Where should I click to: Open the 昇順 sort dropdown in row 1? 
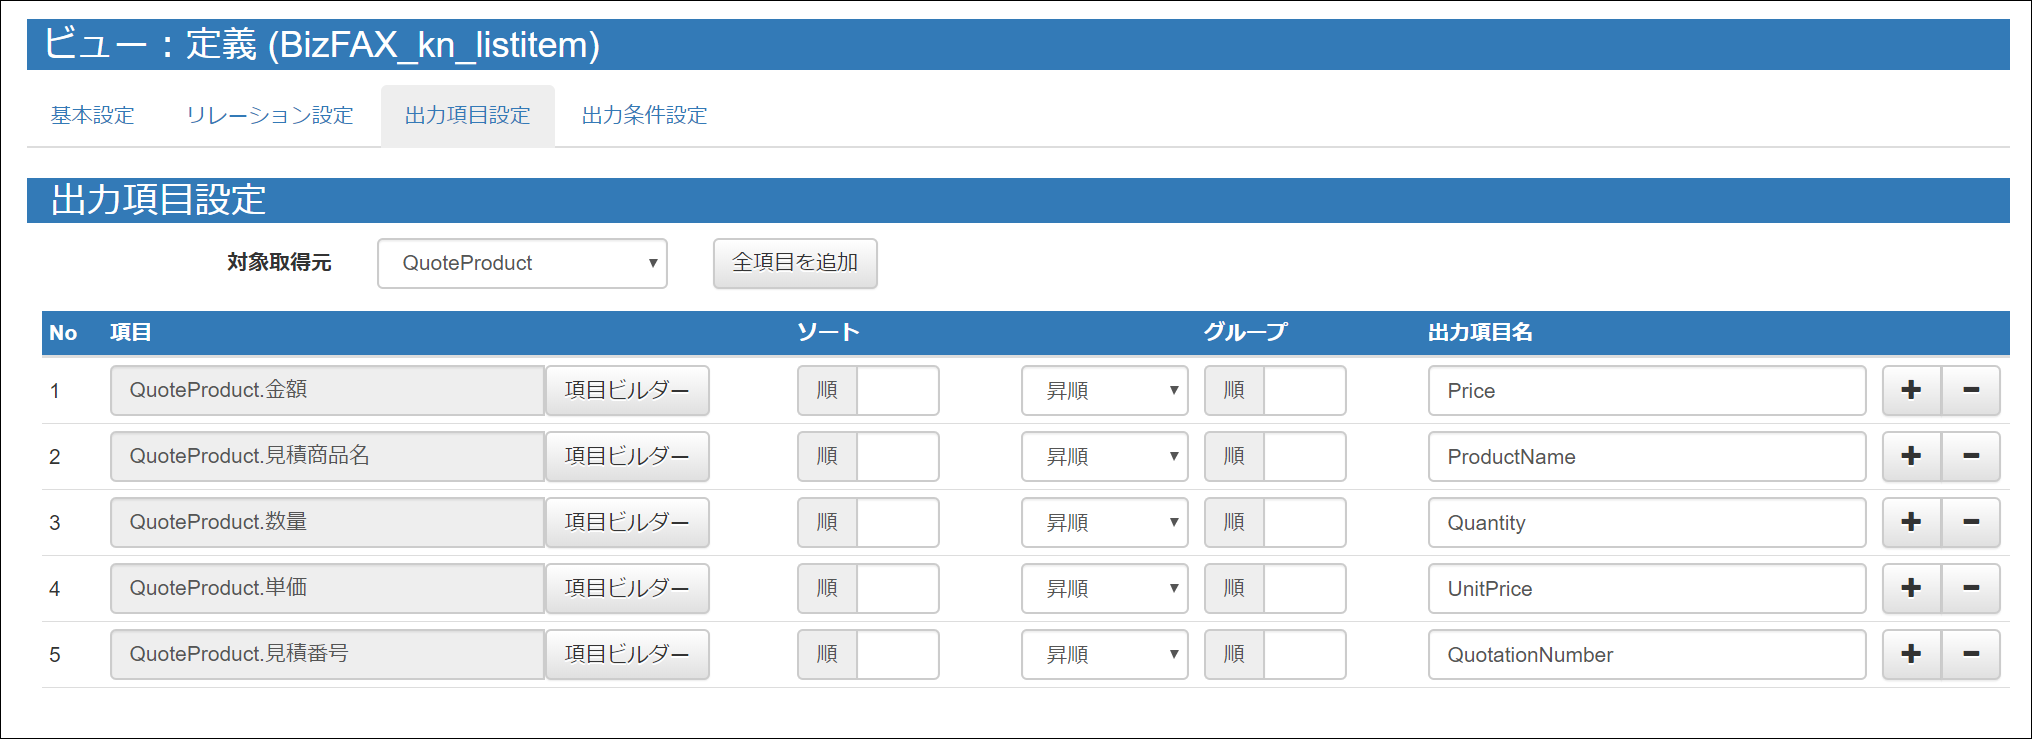[x=1104, y=390]
